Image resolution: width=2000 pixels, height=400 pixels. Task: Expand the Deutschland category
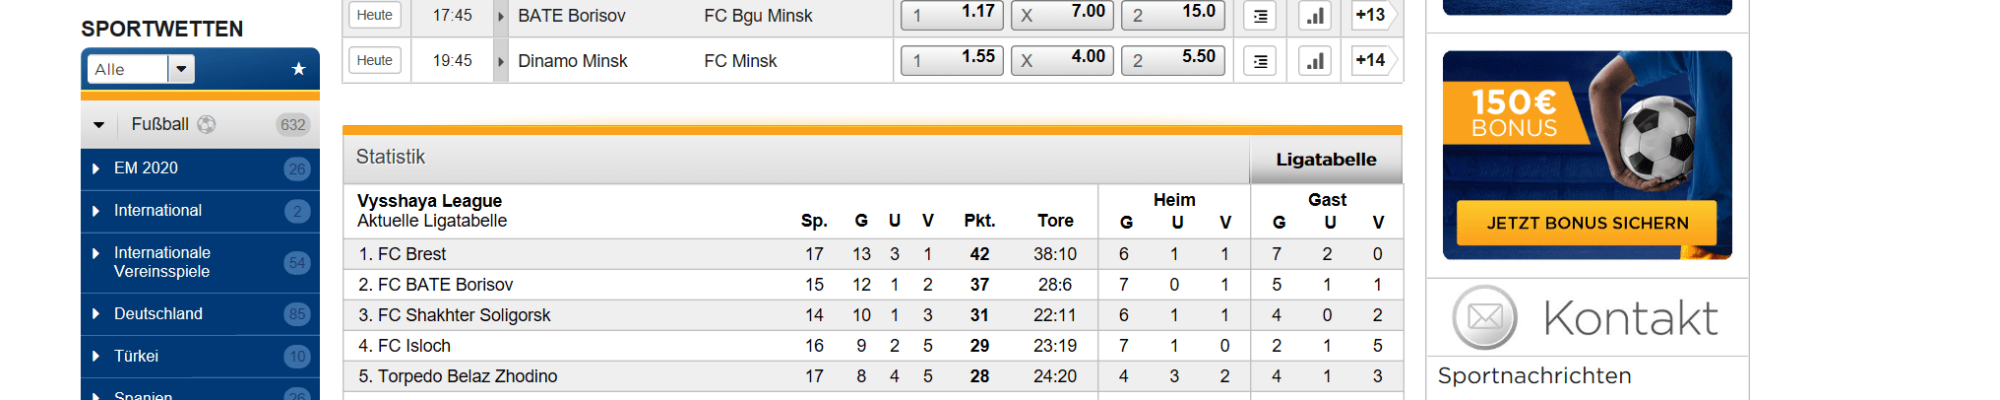coord(96,314)
